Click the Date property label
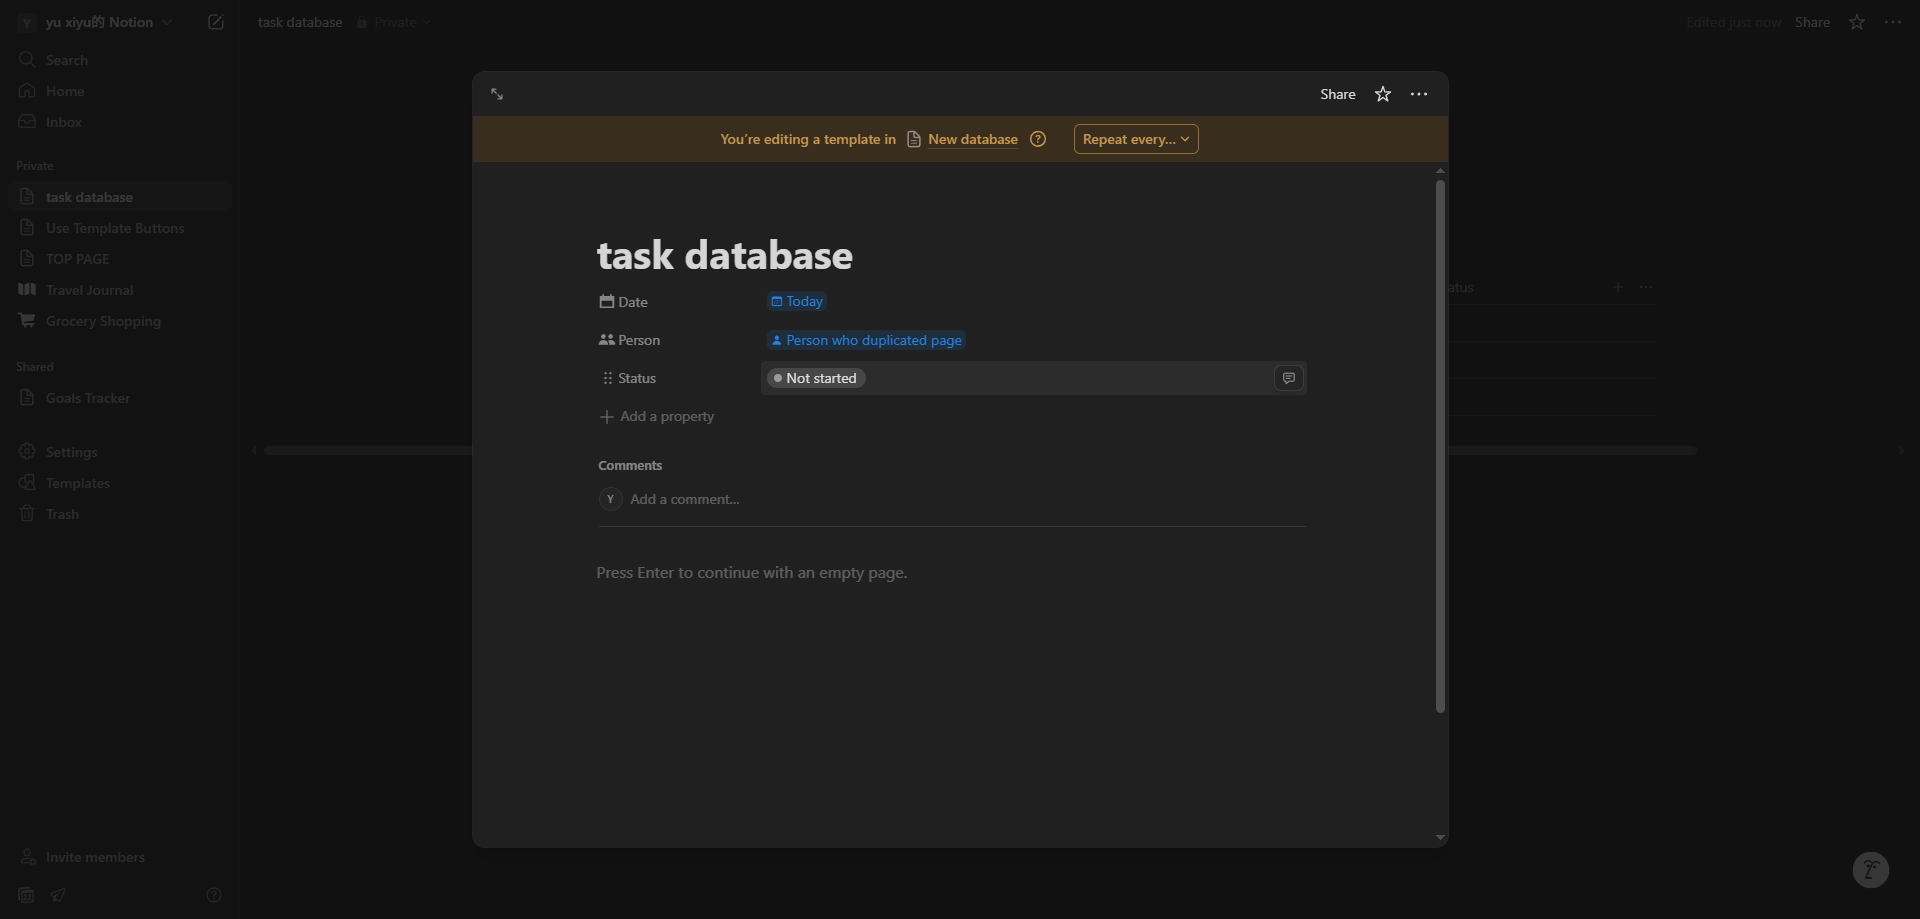Image resolution: width=1920 pixels, height=919 pixels. 623,302
